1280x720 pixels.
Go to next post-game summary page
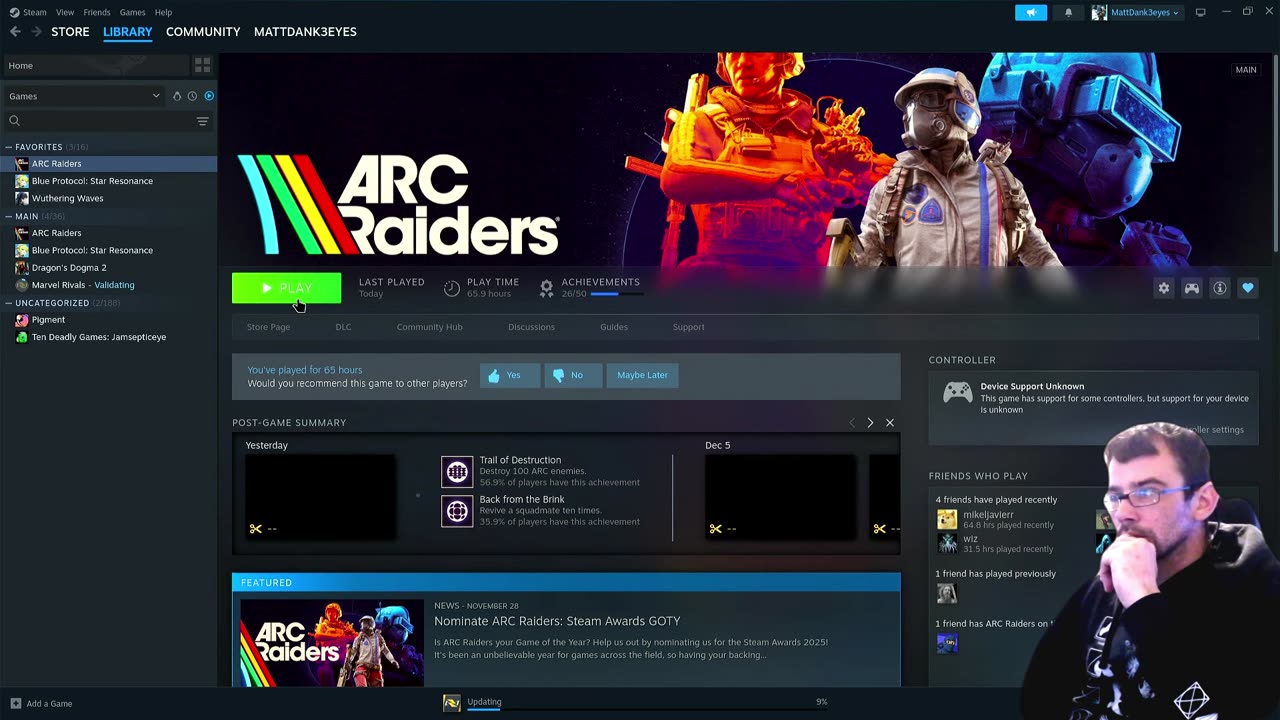(x=870, y=423)
